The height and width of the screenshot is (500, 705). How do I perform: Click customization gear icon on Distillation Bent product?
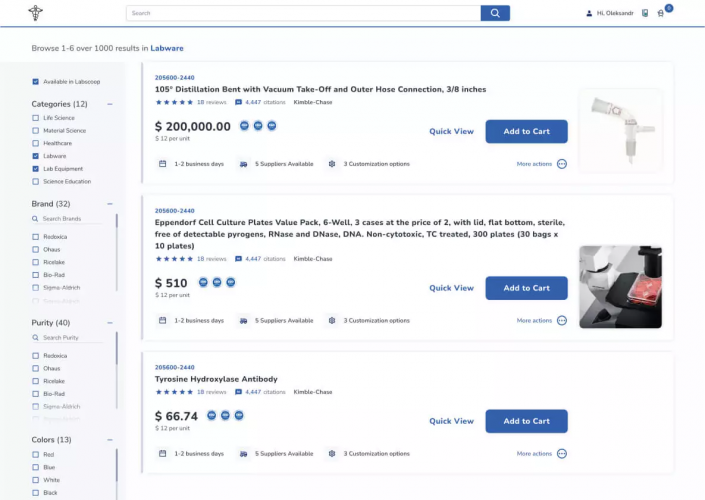[x=332, y=164]
